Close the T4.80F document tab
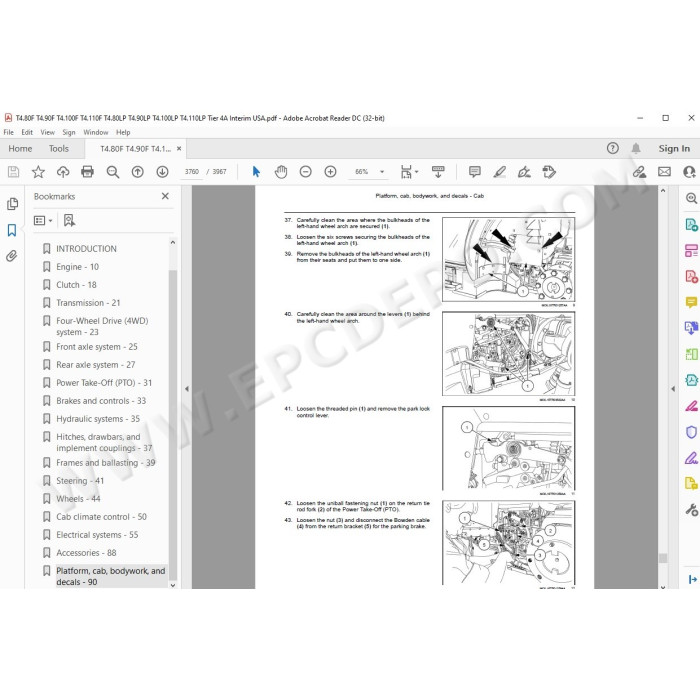This screenshot has height=700, width=700. tap(179, 149)
